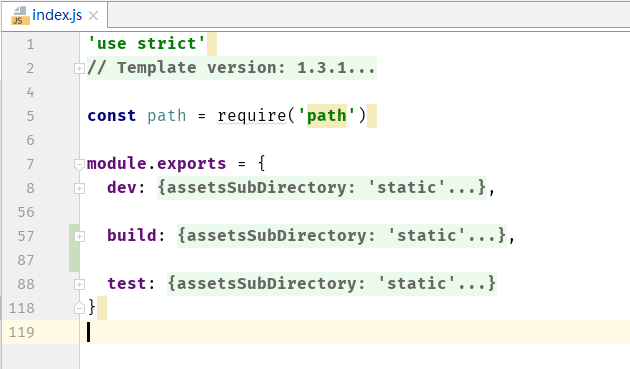This screenshot has height=369, width=630.
Task: Click the JS file icon on index.js tab
Action: [x=20, y=16]
